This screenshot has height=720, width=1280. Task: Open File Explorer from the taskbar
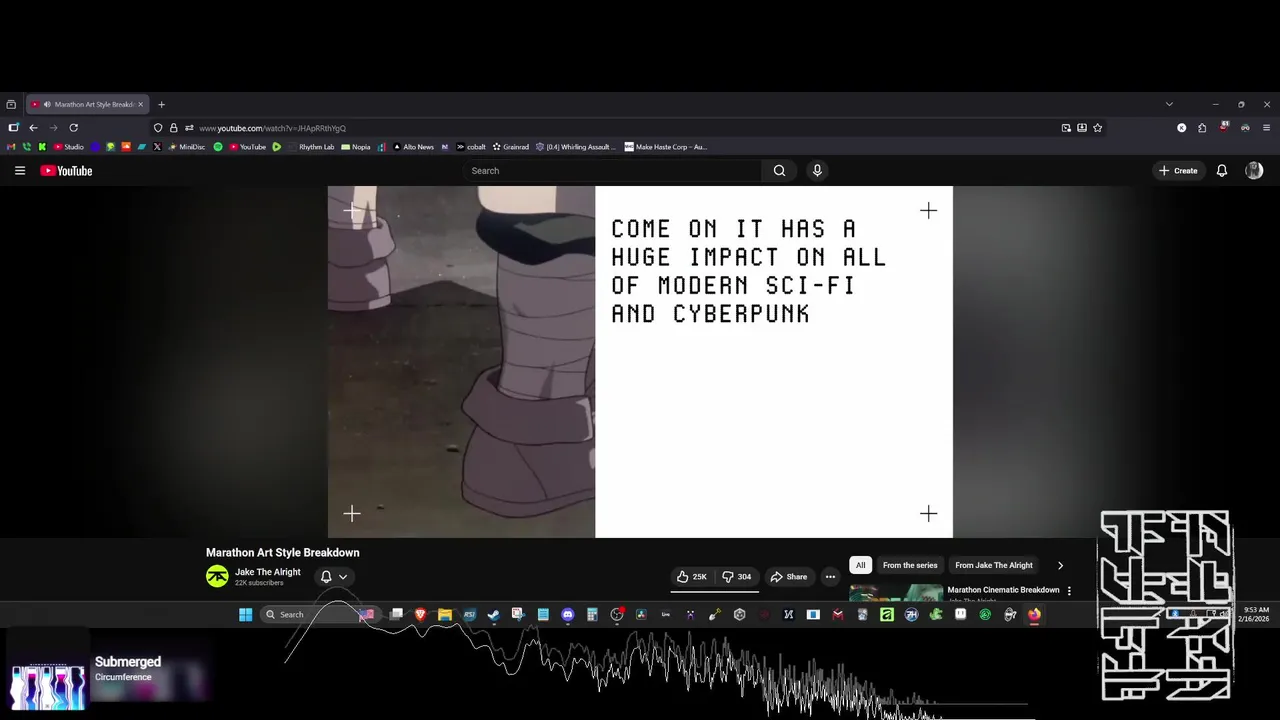point(445,615)
